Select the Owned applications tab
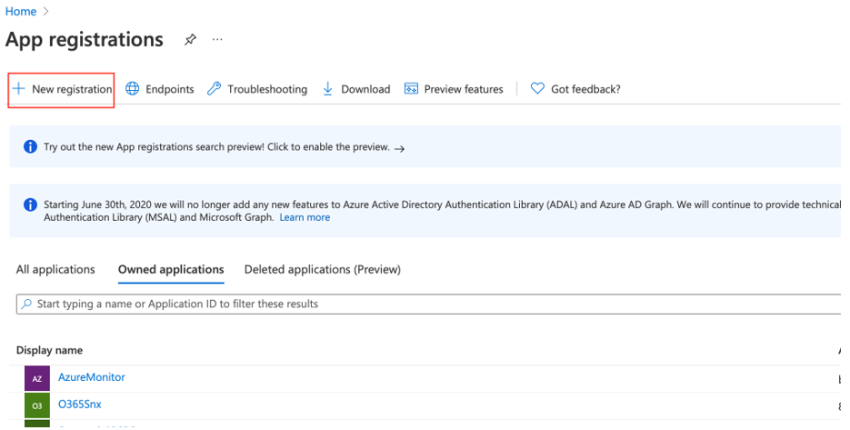This screenshot has height=430, width=850. 170,270
